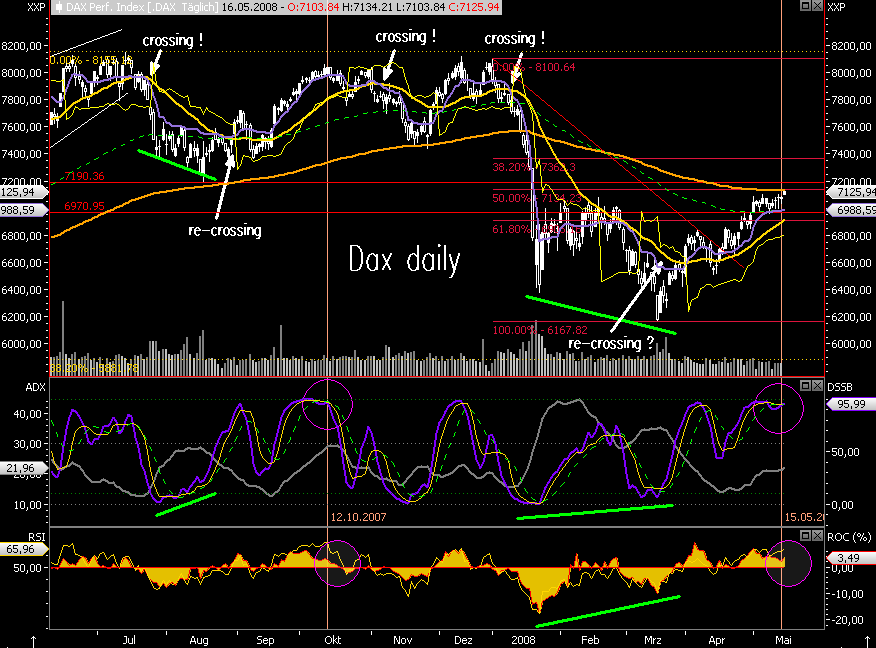
Task: Select the ADX axis label
Action: (35, 387)
